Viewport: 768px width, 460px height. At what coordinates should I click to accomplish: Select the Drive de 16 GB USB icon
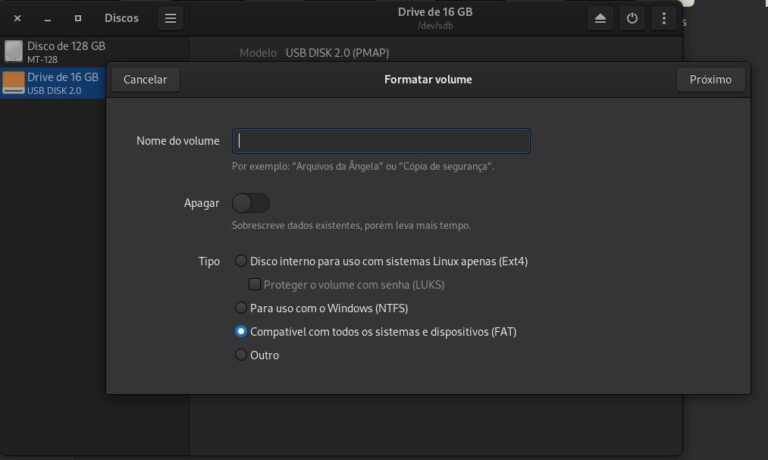(13, 83)
